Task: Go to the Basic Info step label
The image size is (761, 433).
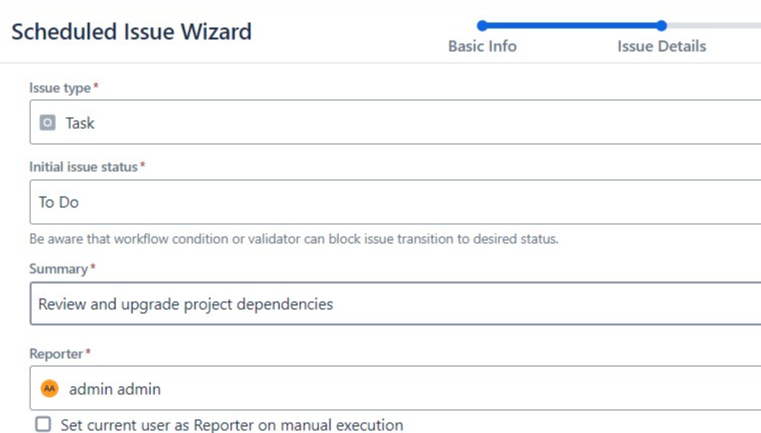Action: click(x=482, y=46)
